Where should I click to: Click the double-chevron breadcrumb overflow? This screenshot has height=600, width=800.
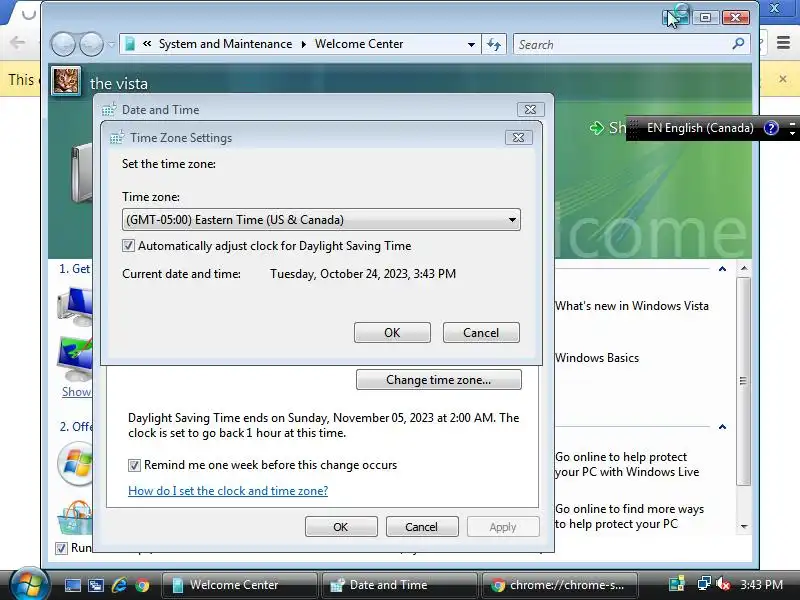pyautogui.click(x=147, y=44)
